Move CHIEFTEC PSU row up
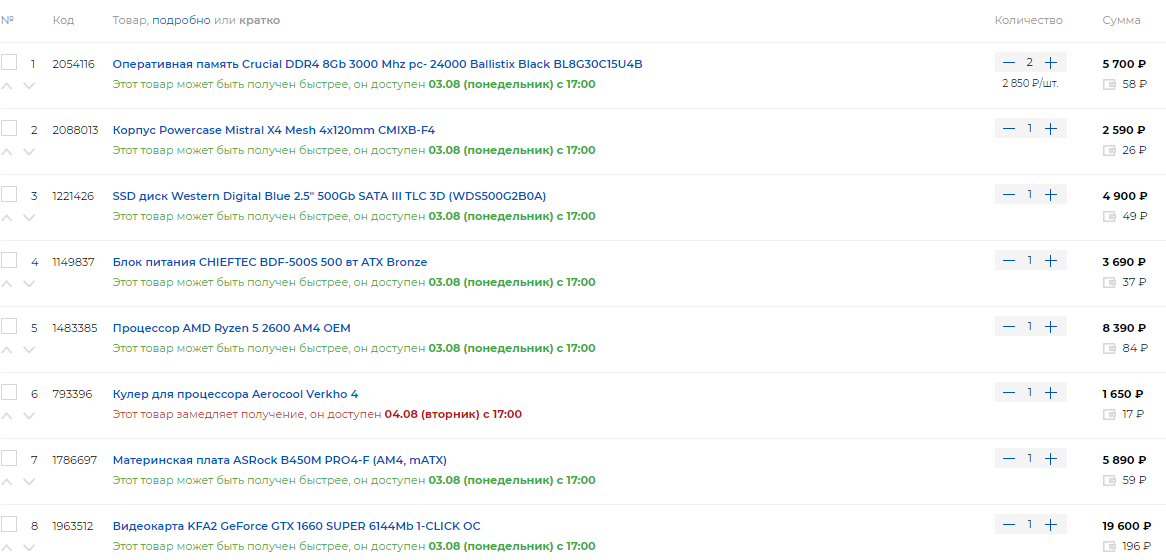The image size is (1166, 560). (7, 283)
